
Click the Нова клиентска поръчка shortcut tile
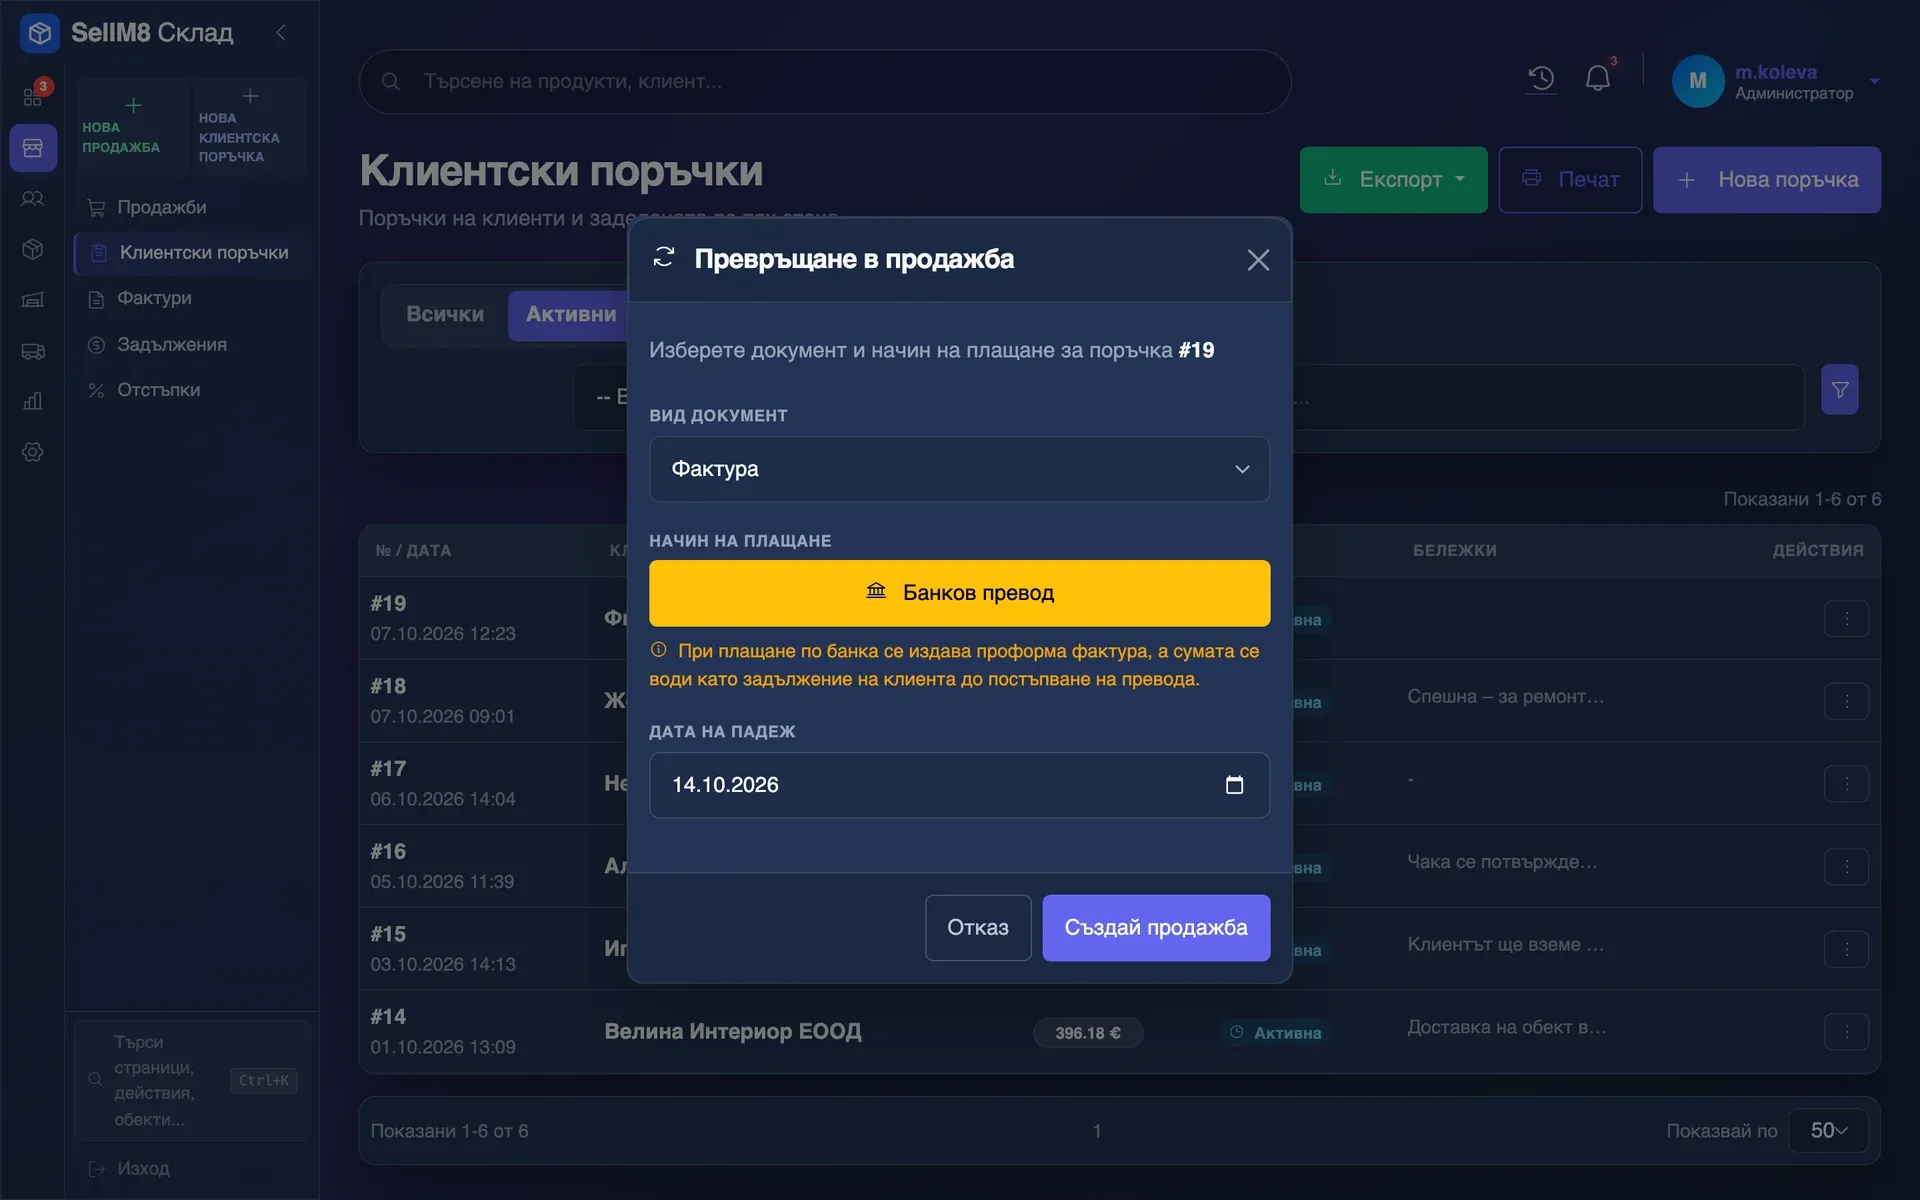[249, 126]
